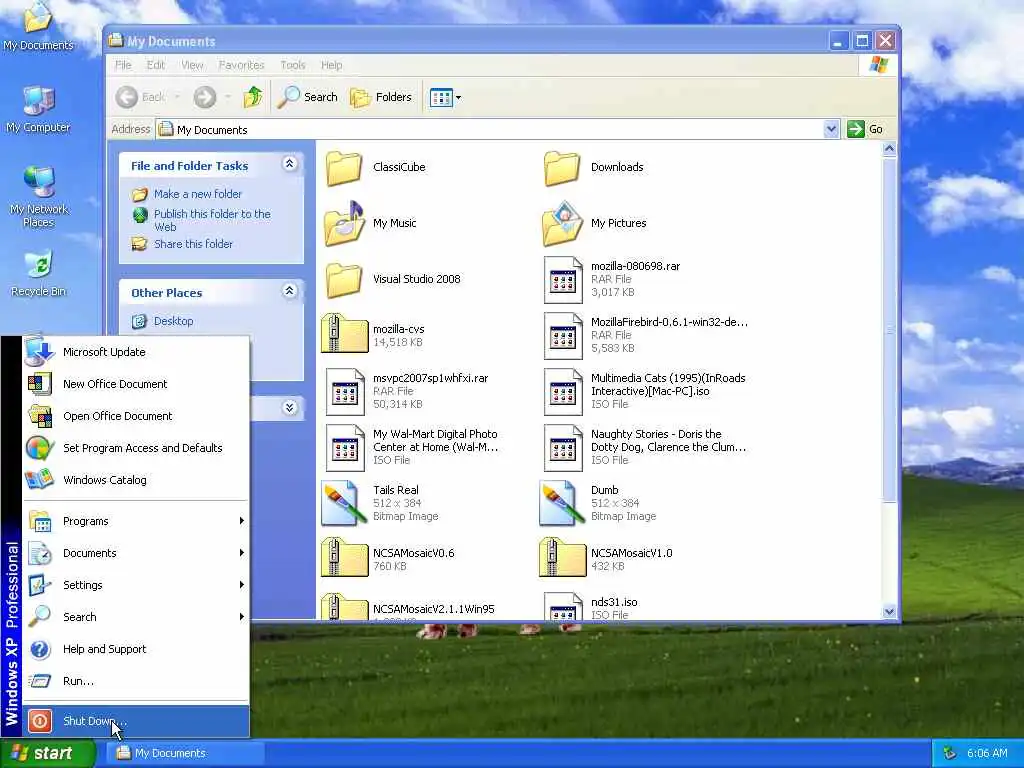
Task: Click the Go button next to address bar
Action: pyautogui.click(x=865, y=129)
